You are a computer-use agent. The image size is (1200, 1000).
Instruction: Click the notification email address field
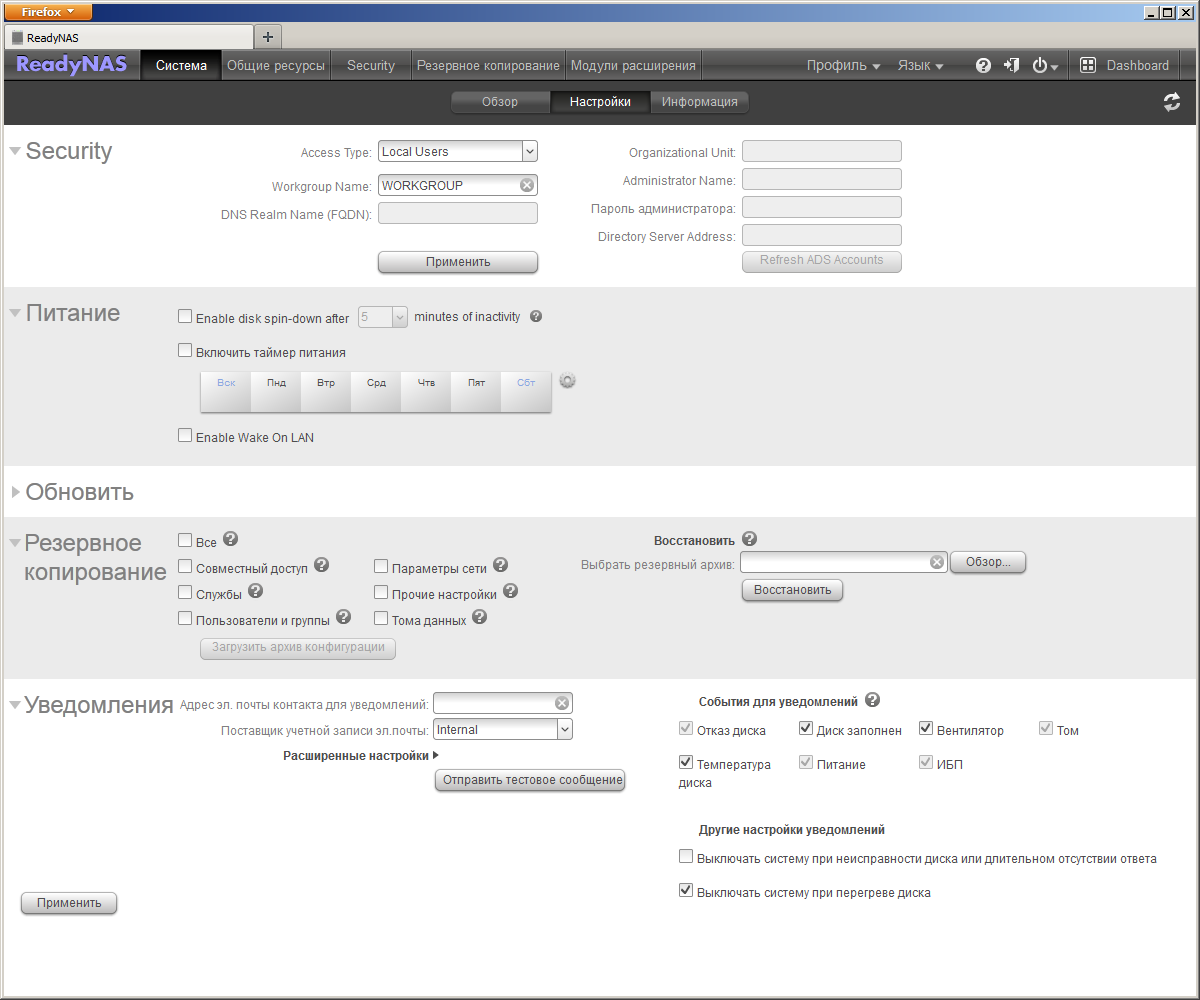tap(503, 702)
